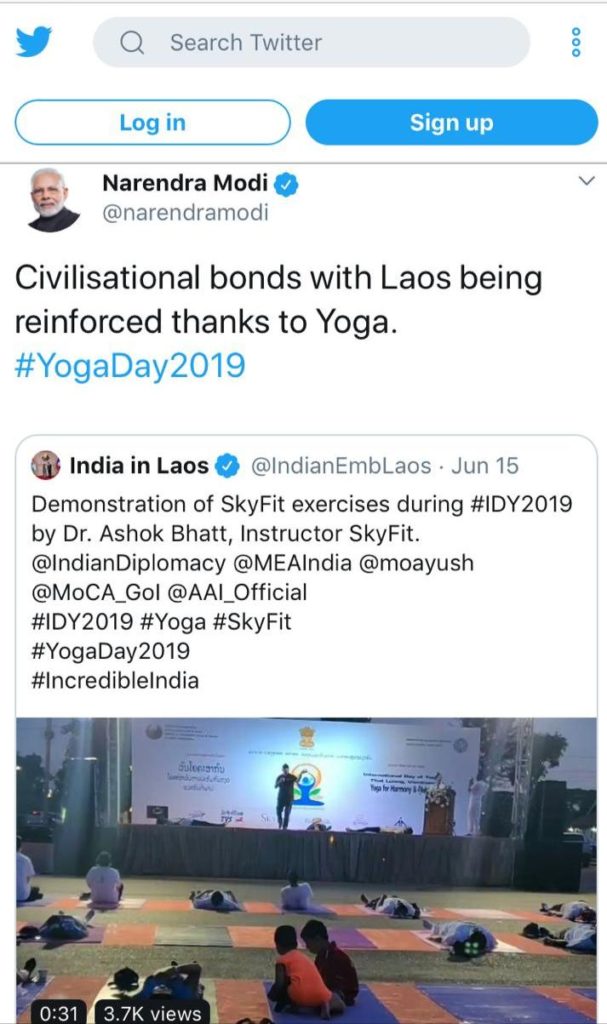The height and width of the screenshot is (1024, 607).
Task: Expand the tweet options chevron
Action: pyautogui.click(x=586, y=181)
